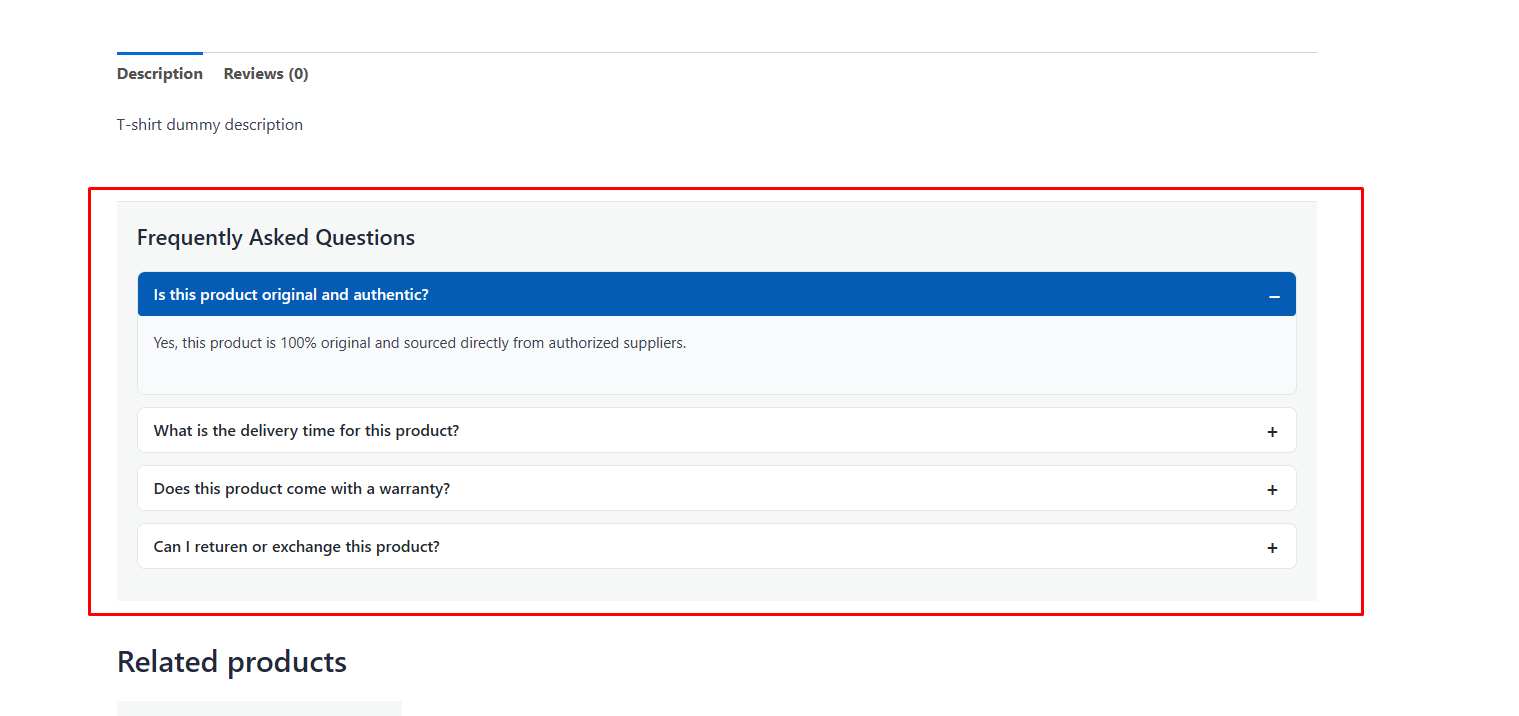Viewport: 1519px width, 716px height.
Task: Click the T-shirt description text
Action: pos(210,124)
